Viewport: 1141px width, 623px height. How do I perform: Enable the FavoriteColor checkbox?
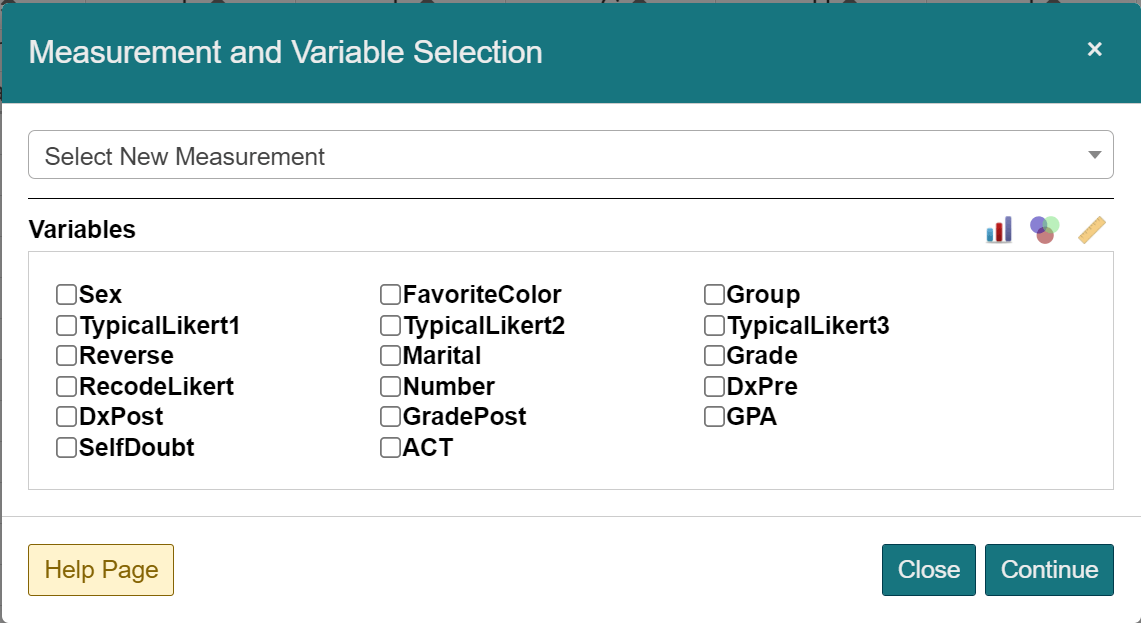click(x=390, y=295)
